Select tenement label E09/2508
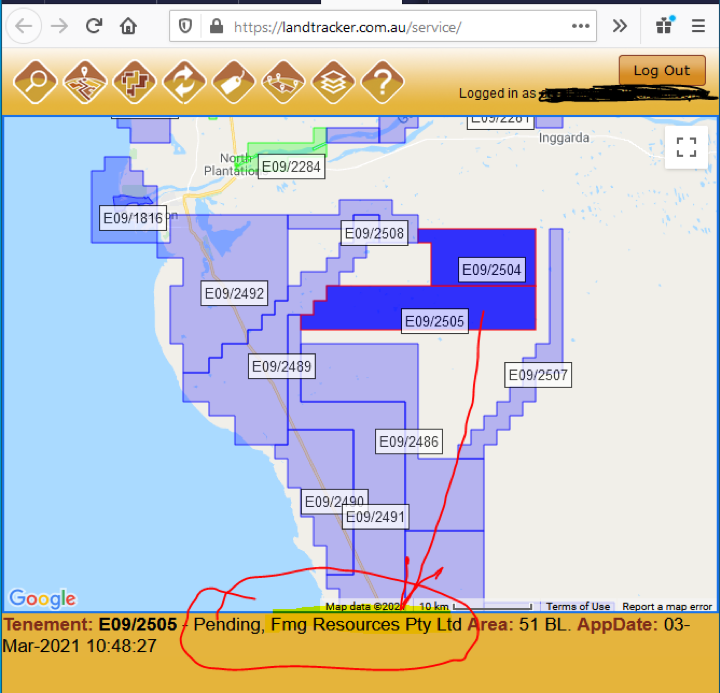Viewport: 720px width, 693px height. [374, 233]
